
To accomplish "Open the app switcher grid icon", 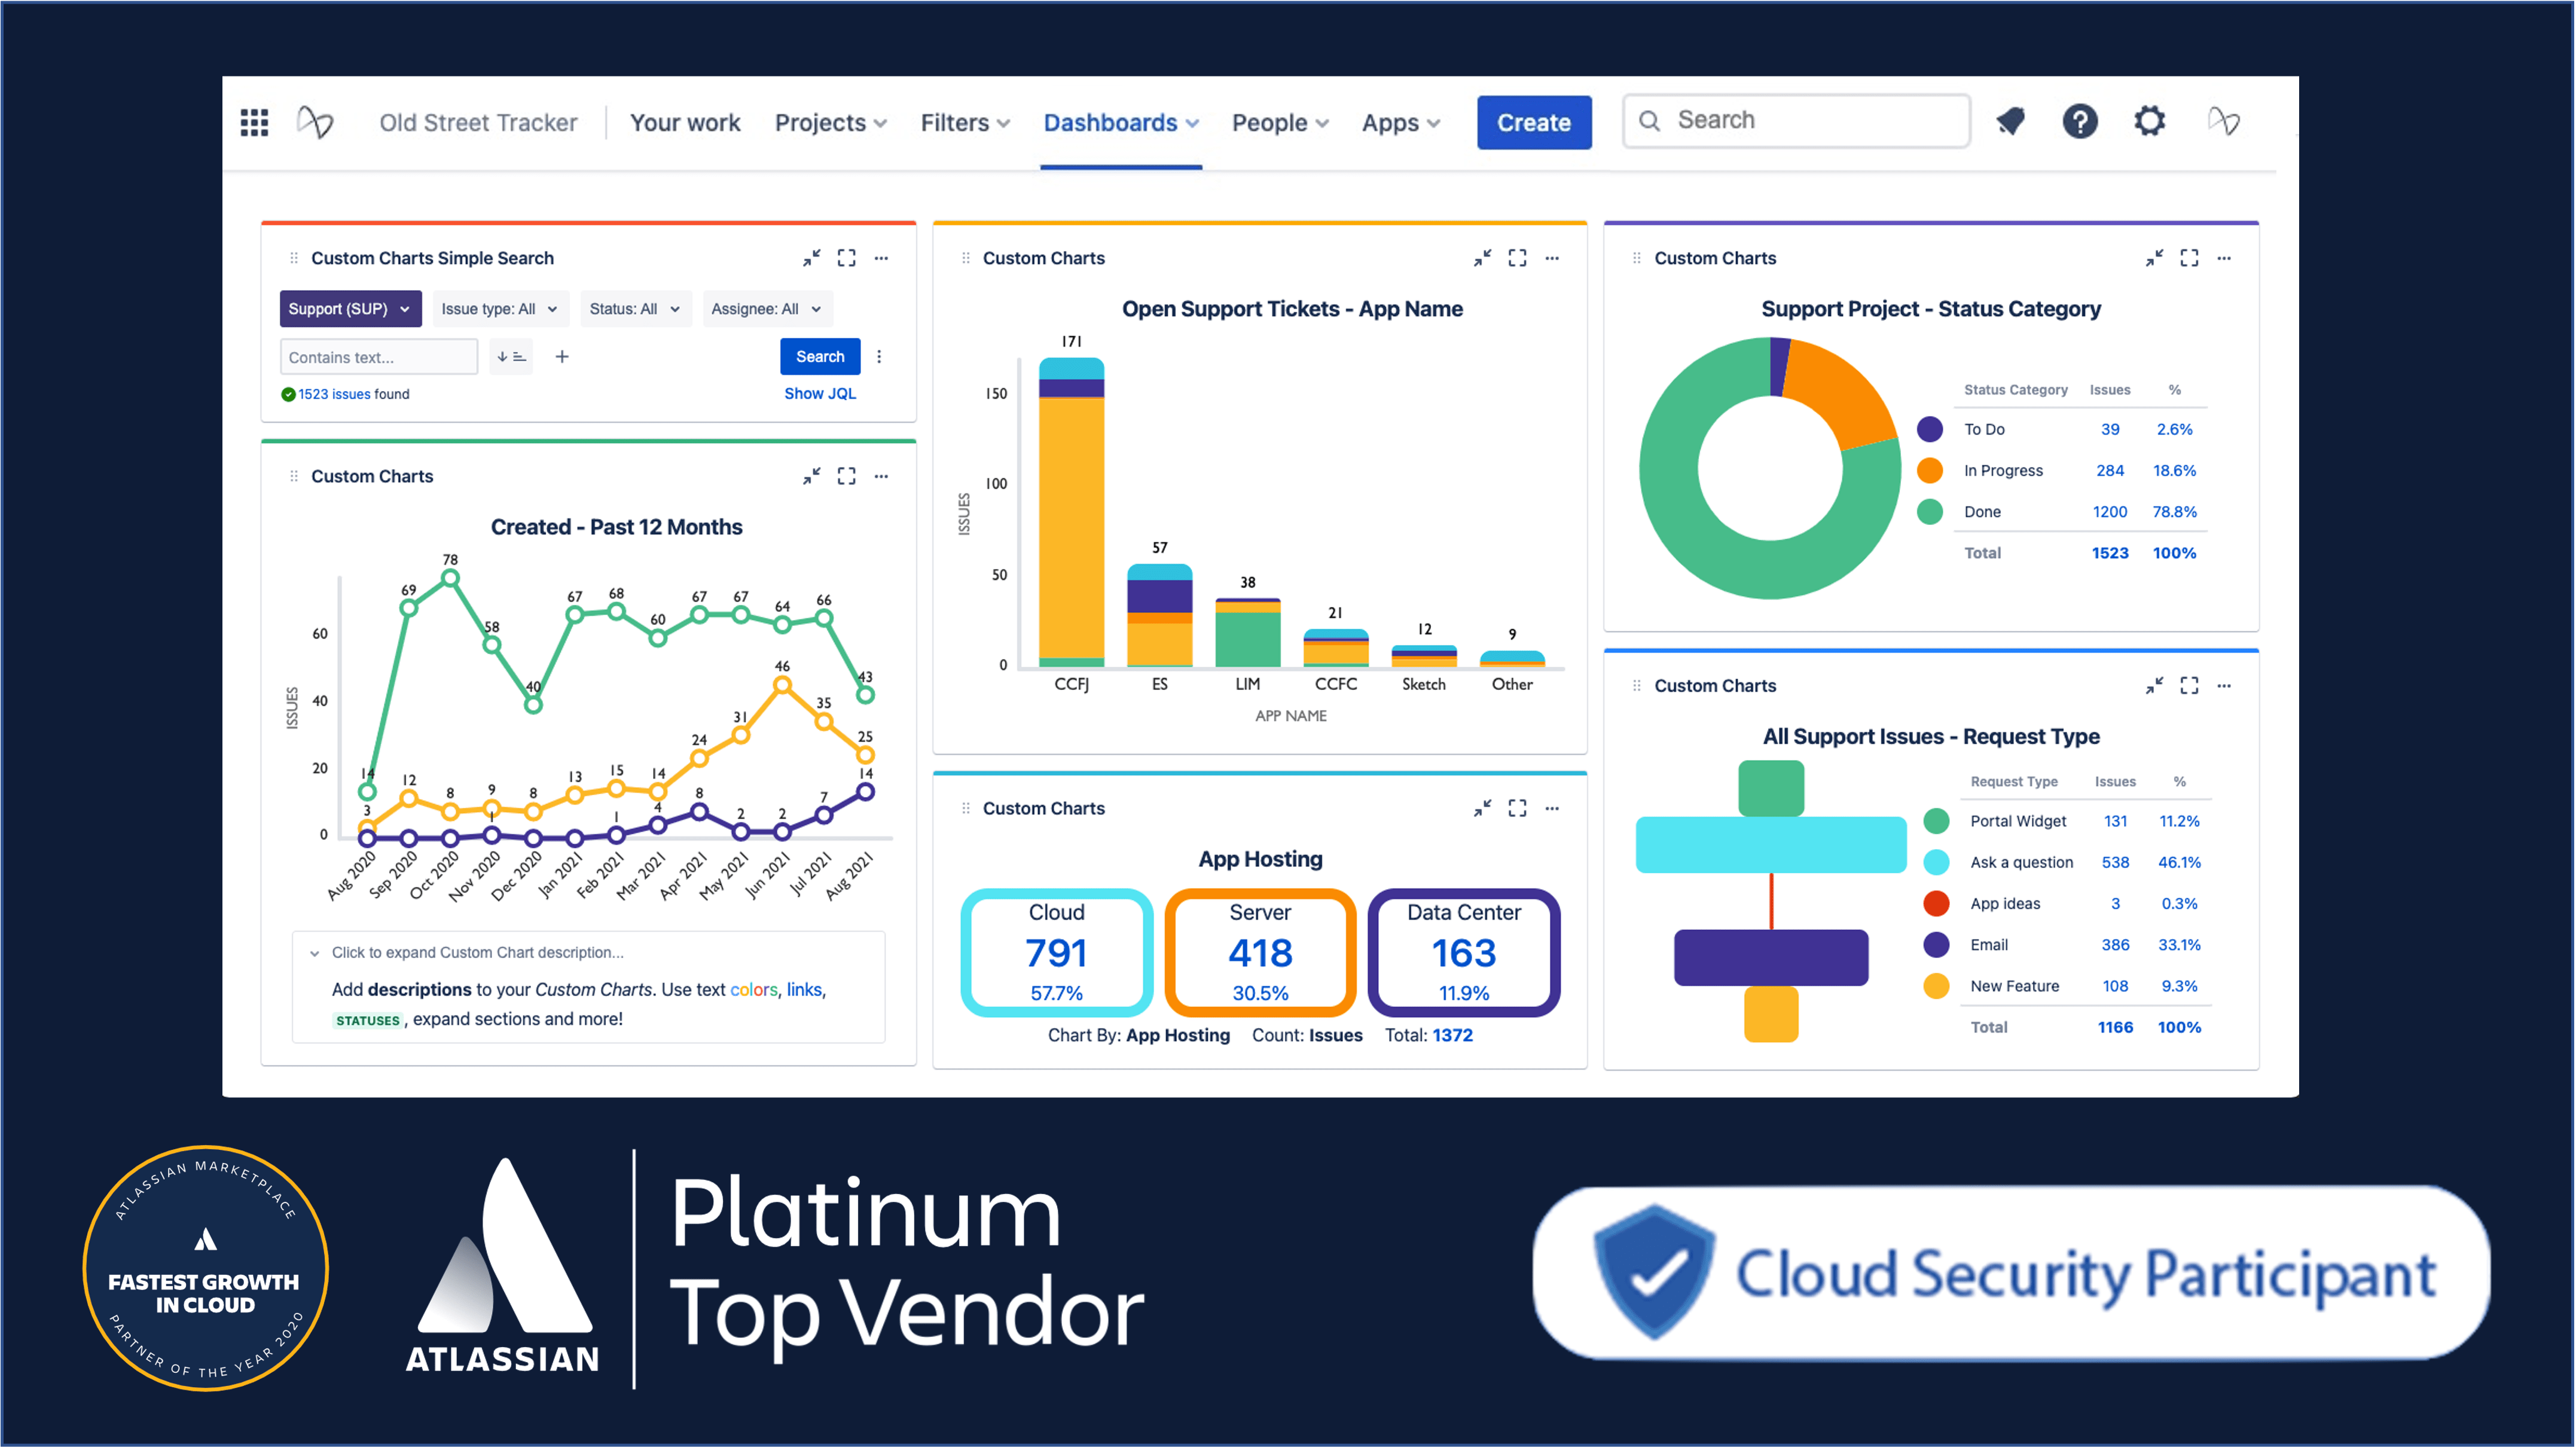I will (254, 122).
